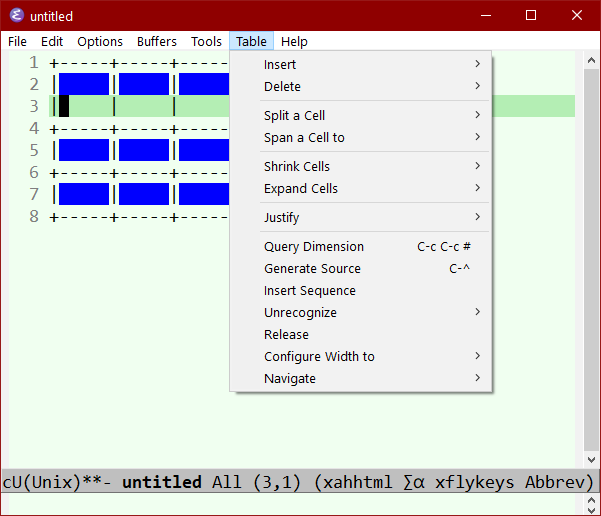Screen dimensions: 601x516
Task: Open the Options menu
Action: pos(100,41)
